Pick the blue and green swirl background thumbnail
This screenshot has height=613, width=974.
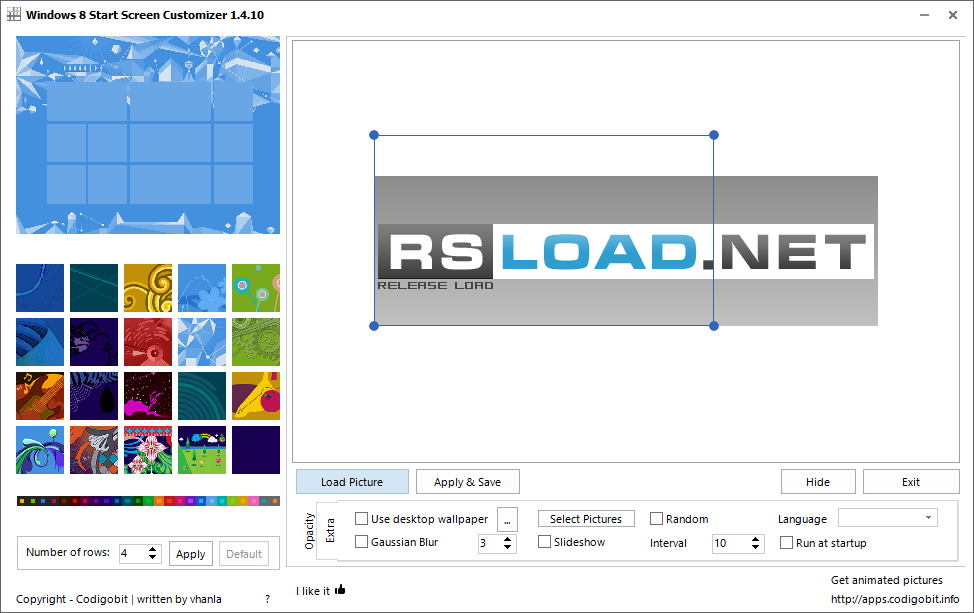pyautogui.click(x=40, y=450)
